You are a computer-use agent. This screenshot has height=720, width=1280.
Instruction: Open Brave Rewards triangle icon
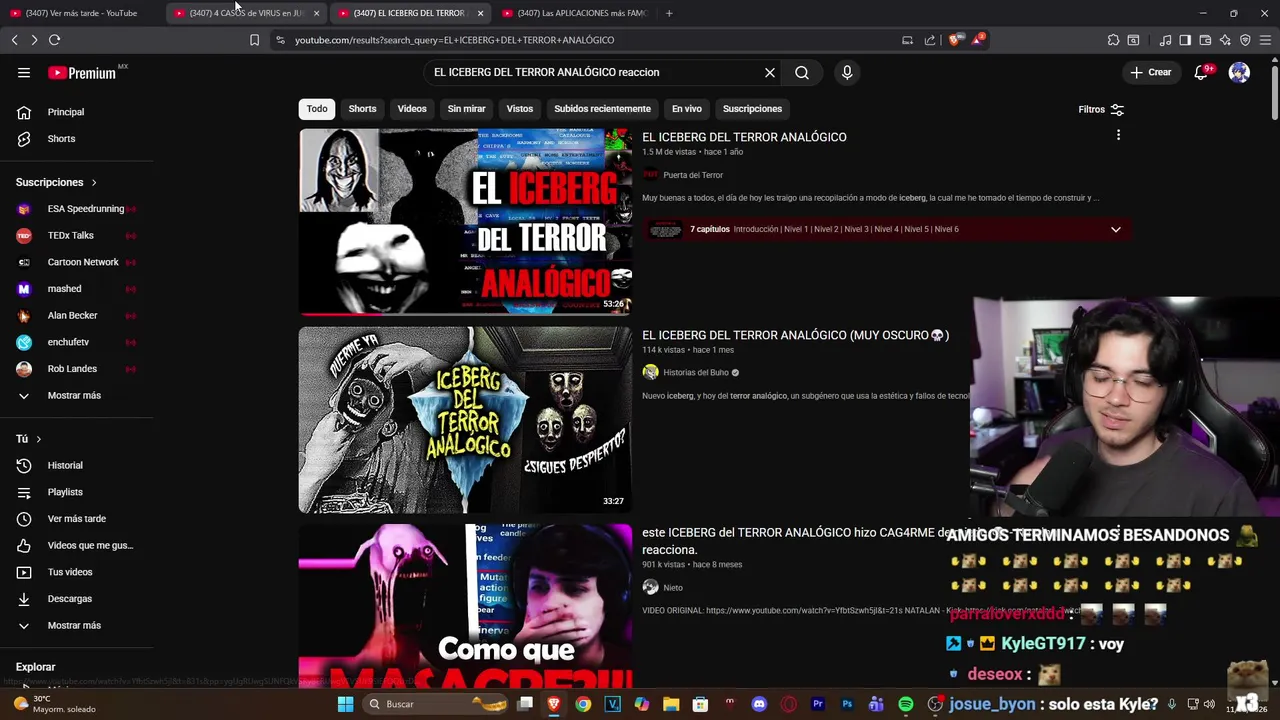coord(977,40)
